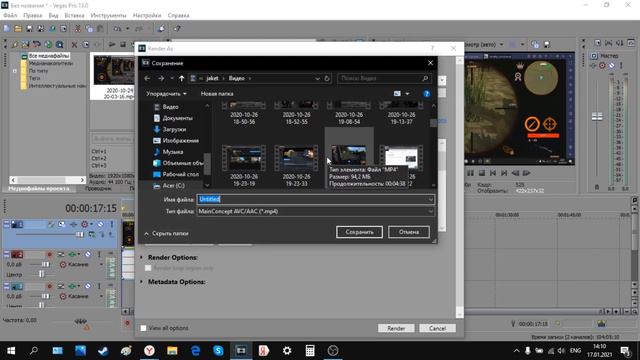This screenshot has width=640, height=360.
Task: Click the Cancel button in Render As dialog
Action: tap(437, 328)
